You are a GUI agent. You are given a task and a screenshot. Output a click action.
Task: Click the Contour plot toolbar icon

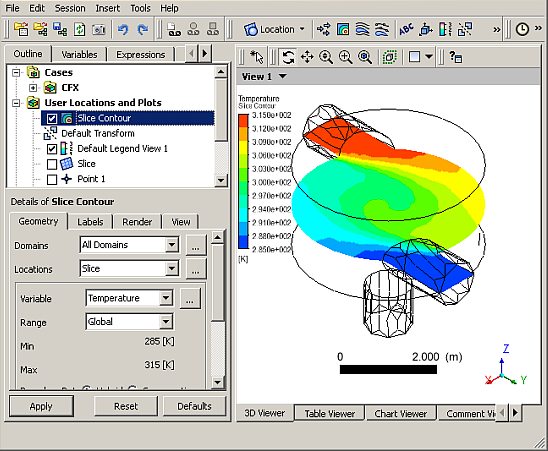pyautogui.click(x=343, y=29)
